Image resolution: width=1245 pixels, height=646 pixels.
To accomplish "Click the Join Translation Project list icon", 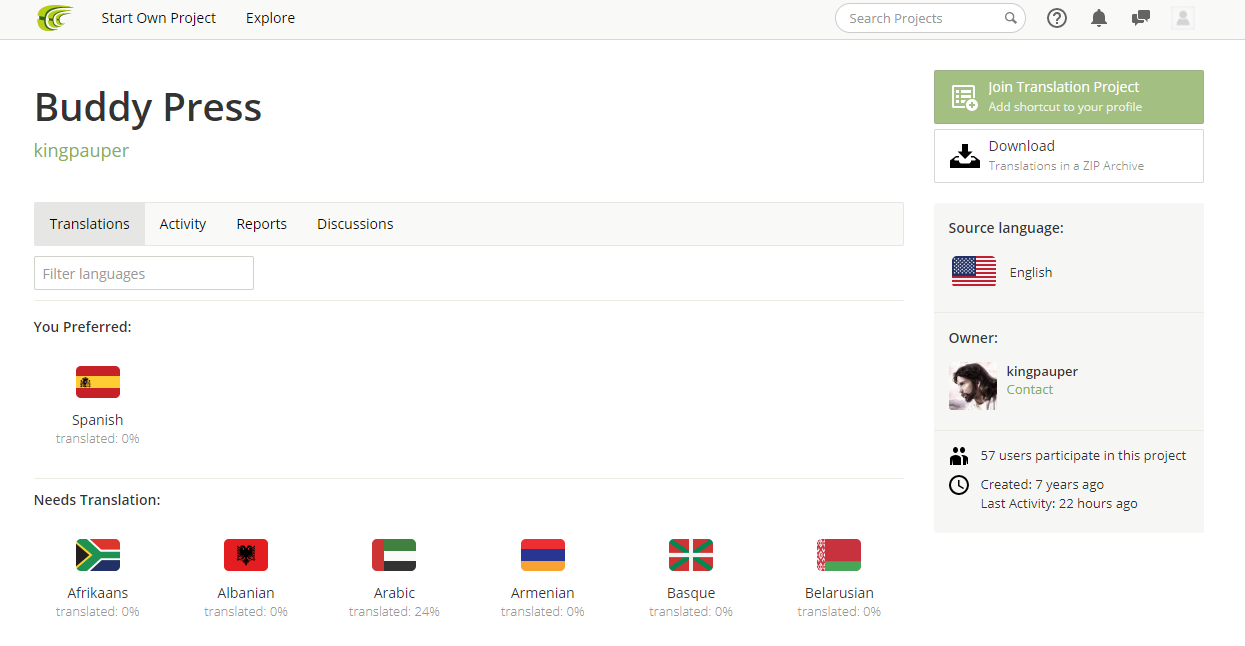I will click(964, 97).
